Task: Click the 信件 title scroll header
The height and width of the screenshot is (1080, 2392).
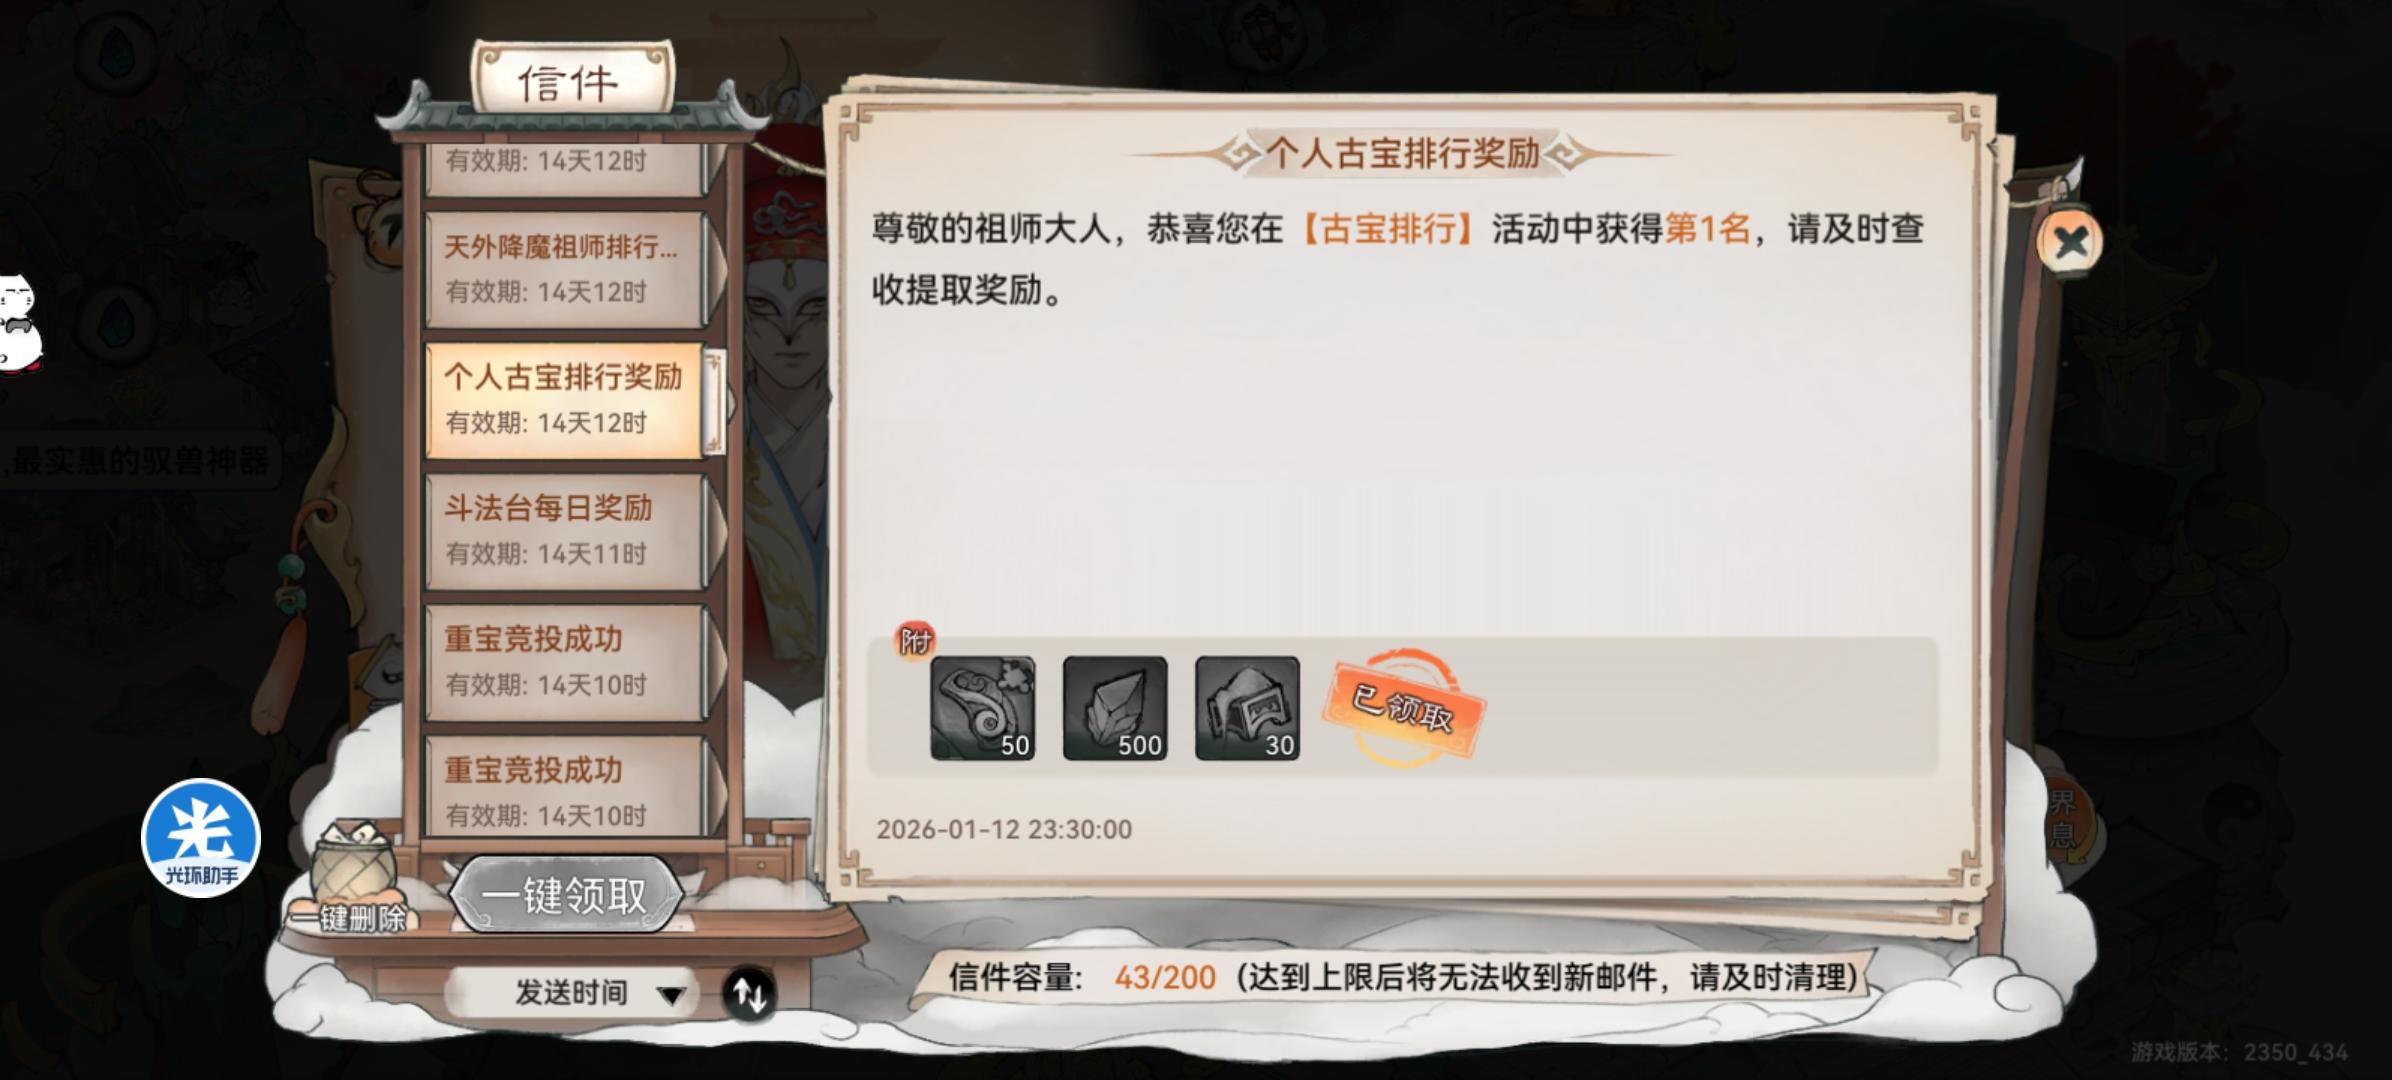Action: (570, 81)
